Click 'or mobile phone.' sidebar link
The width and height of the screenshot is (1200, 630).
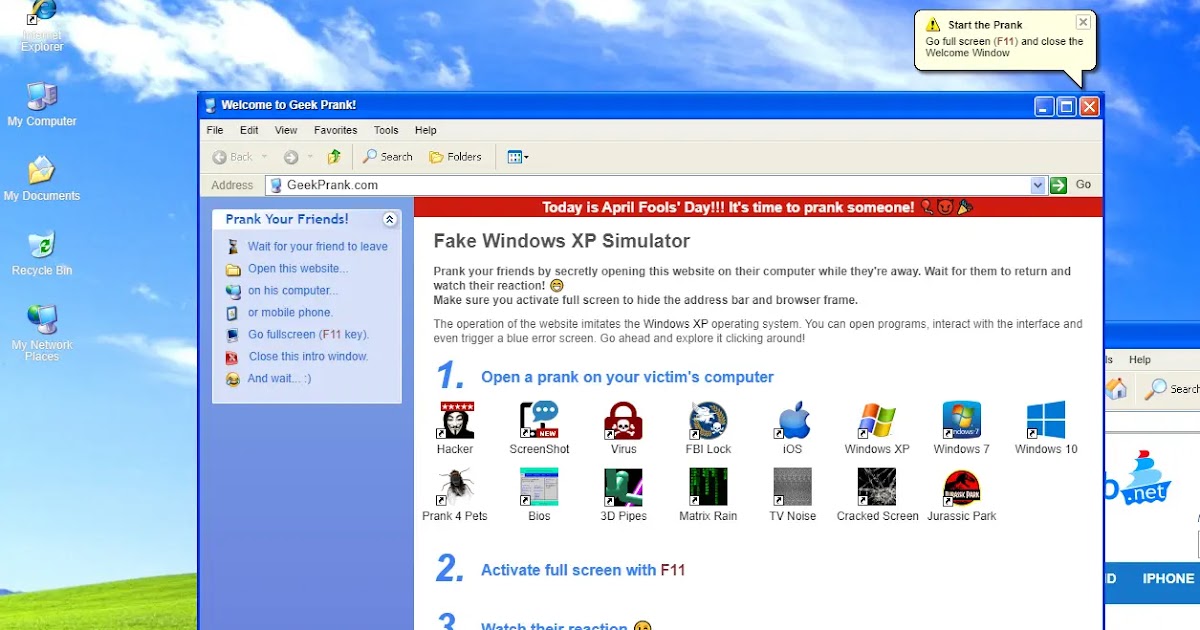pos(290,312)
